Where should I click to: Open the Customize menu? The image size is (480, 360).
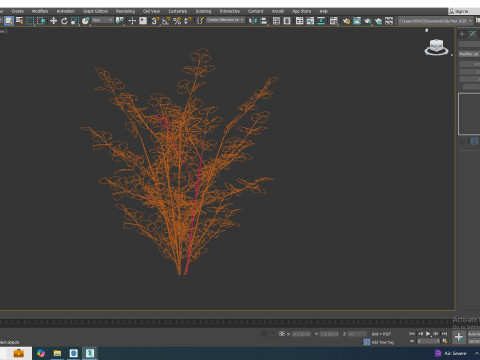pyautogui.click(x=178, y=11)
